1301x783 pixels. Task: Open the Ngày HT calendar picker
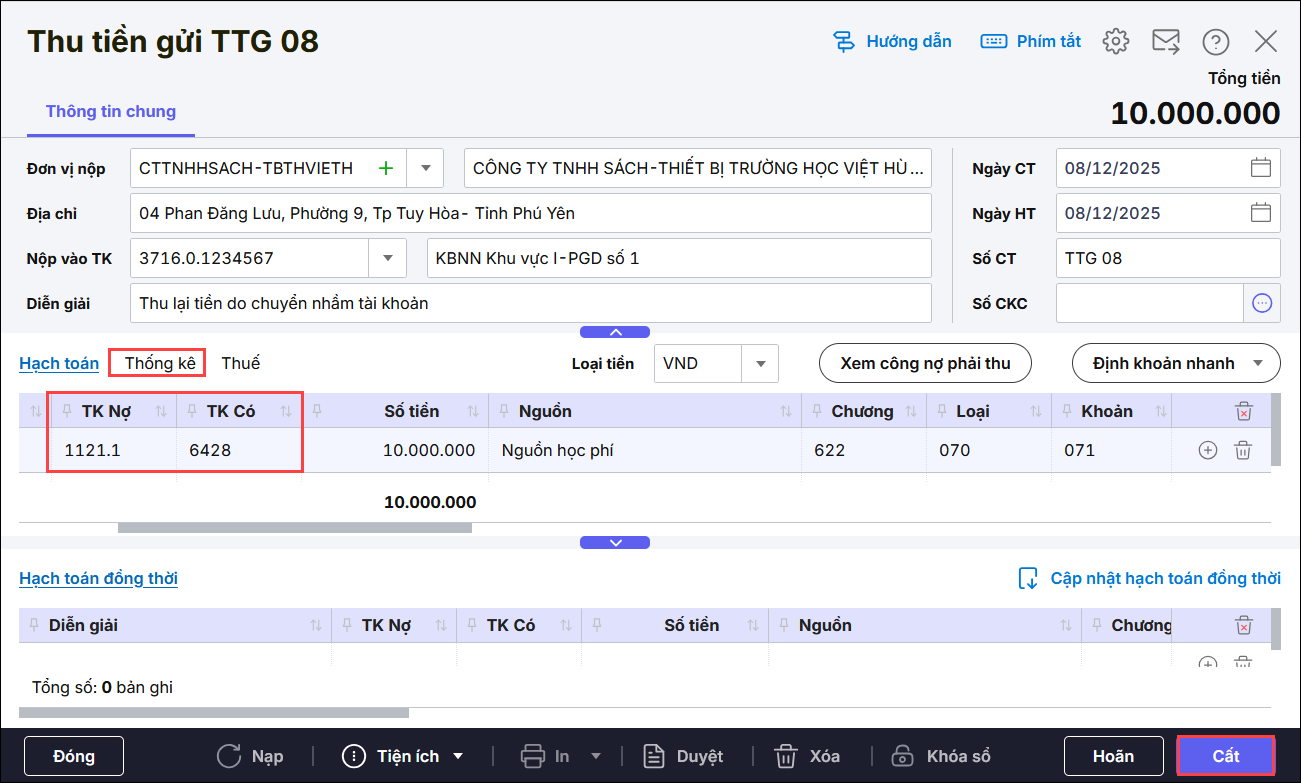1261,213
